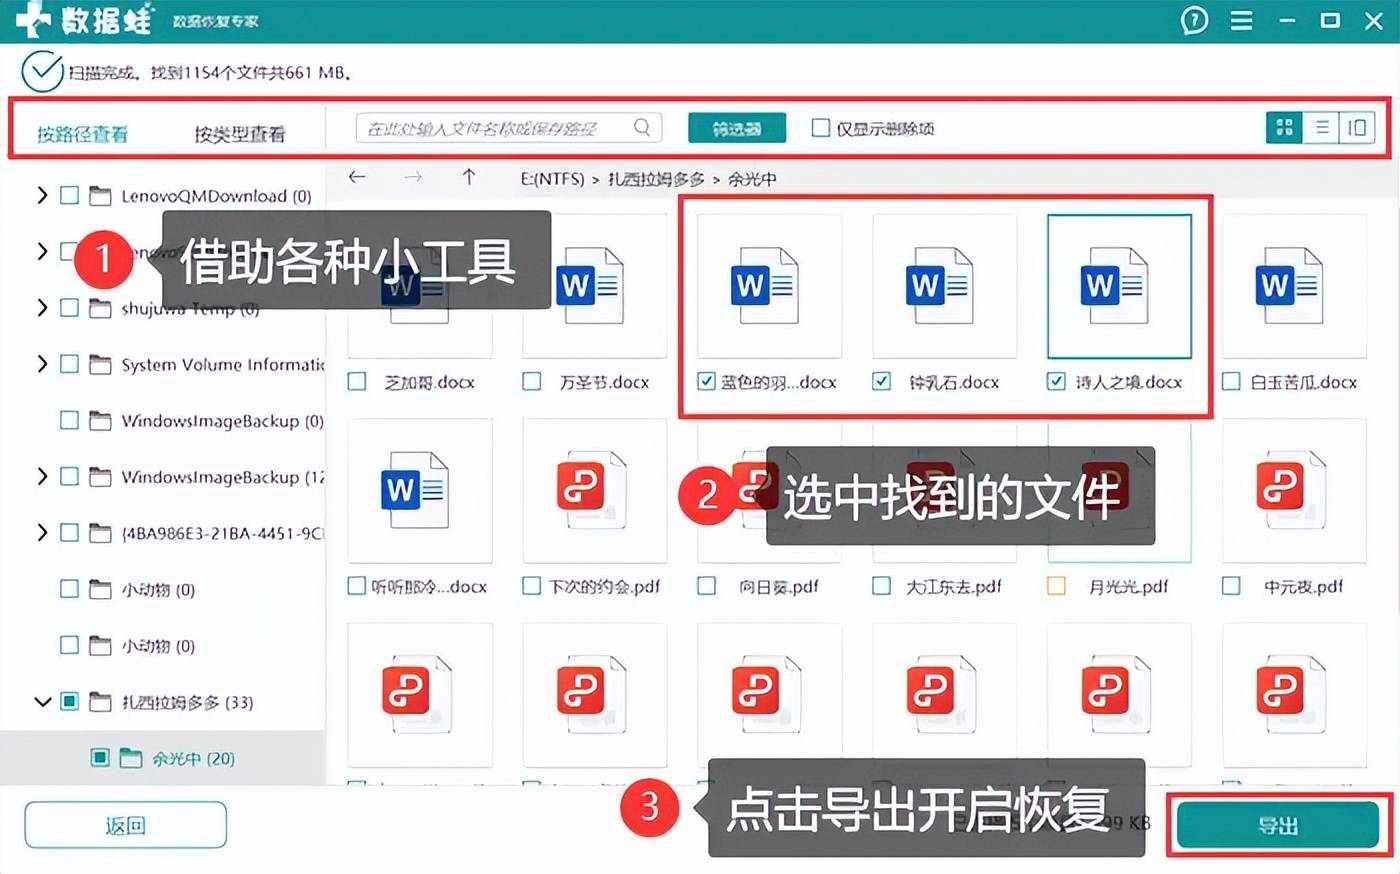Uncheck the 钟乳石.docx checkbox
1400x874 pixels.
click(881, 381)
